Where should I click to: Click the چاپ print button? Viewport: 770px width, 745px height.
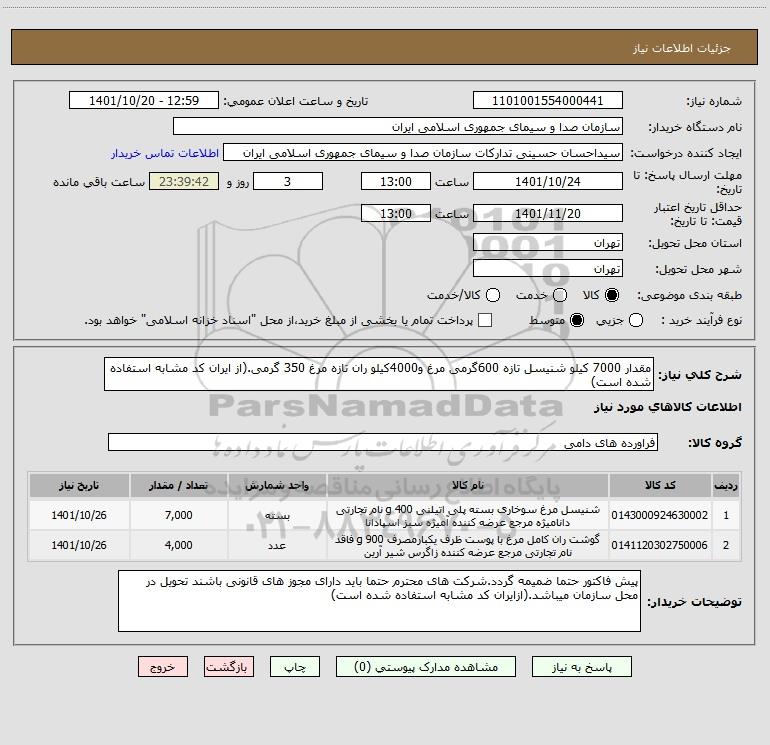[x=295, y=667]
